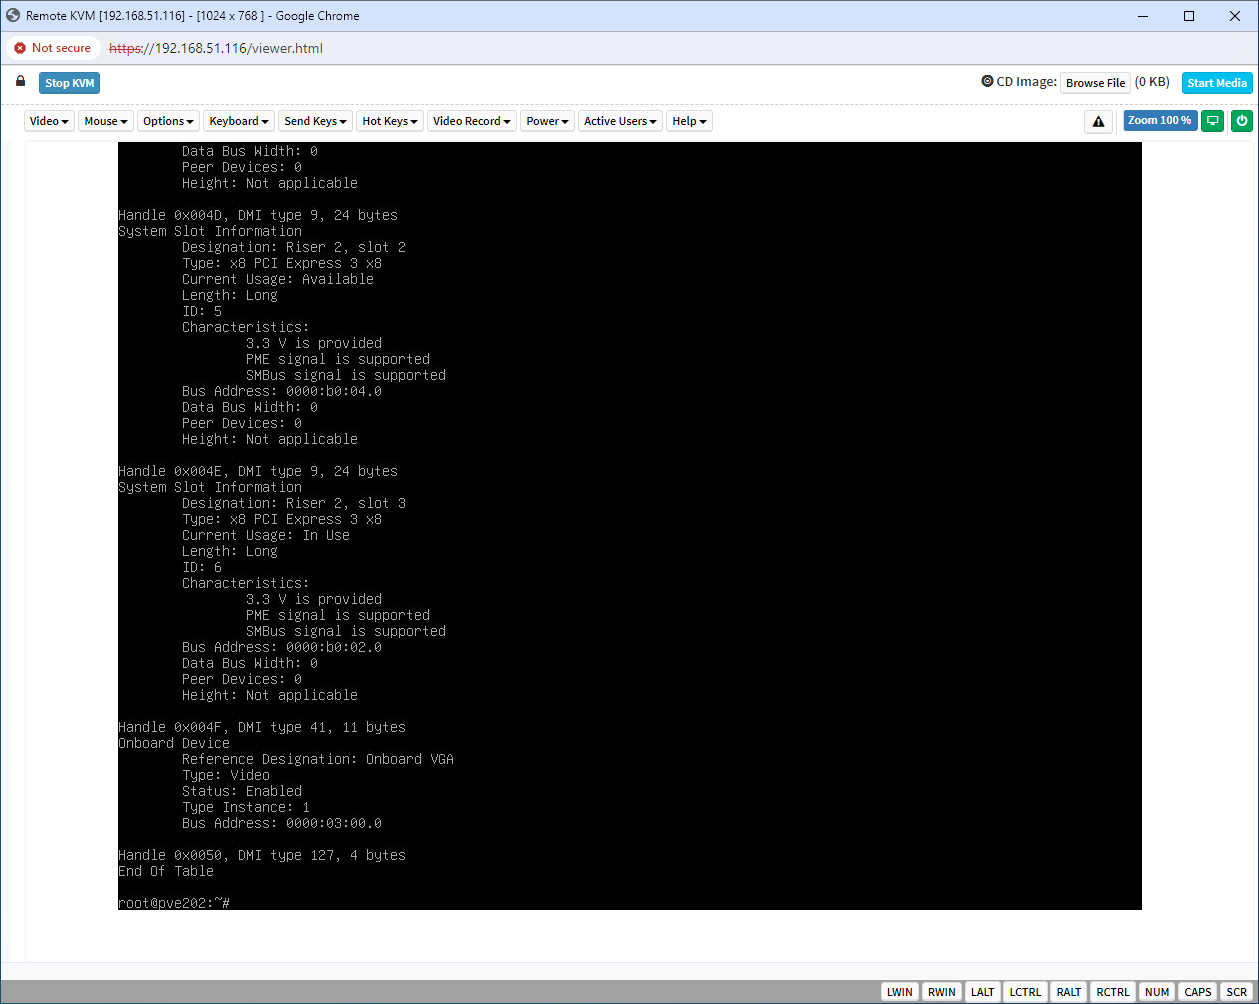Click the Not secure warning icon
Viewport: 1259px width, 1004px height.
[20, 48]
